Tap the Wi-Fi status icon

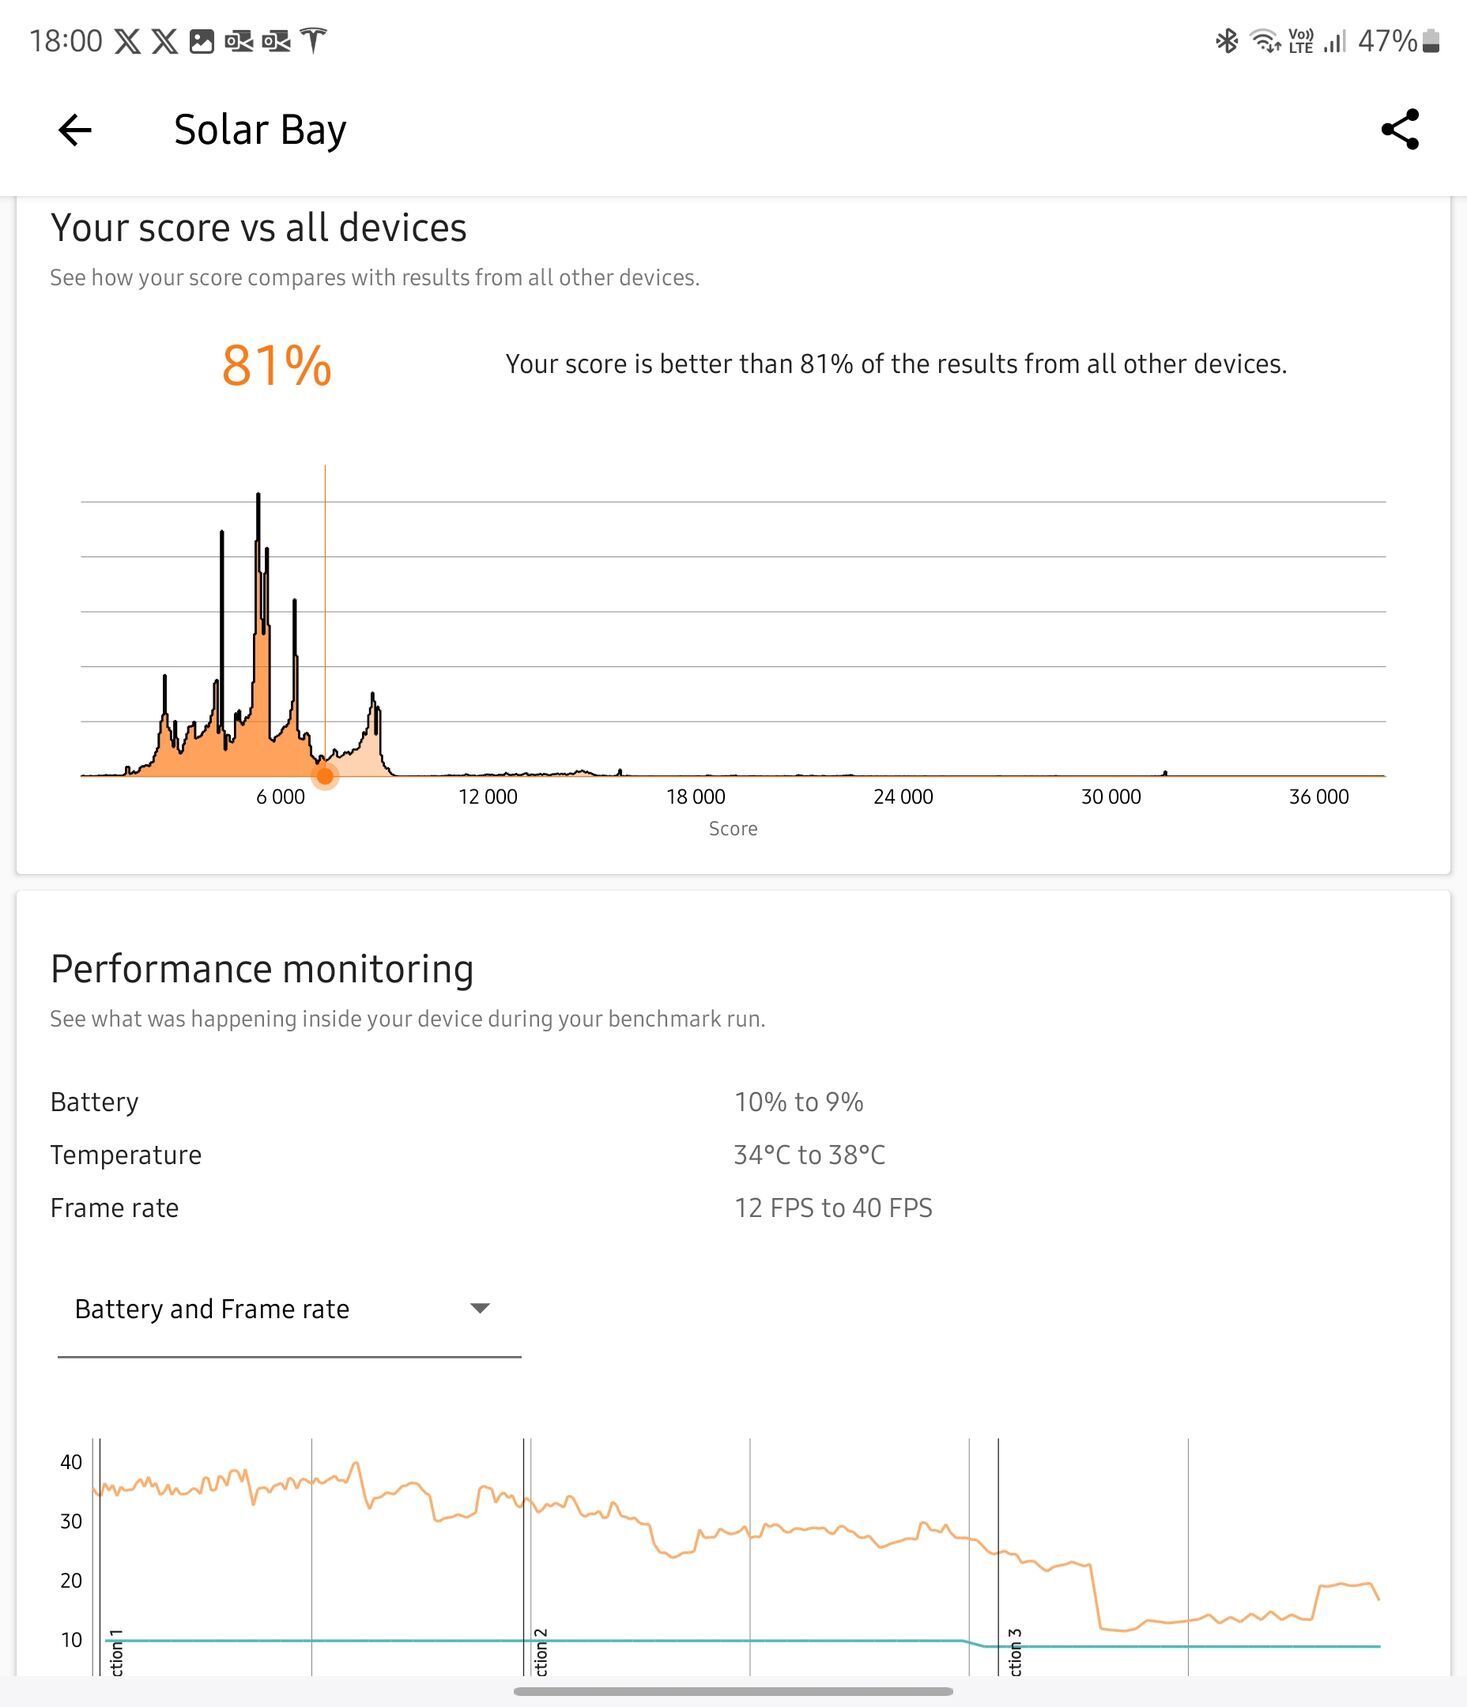pos(1265,41)
